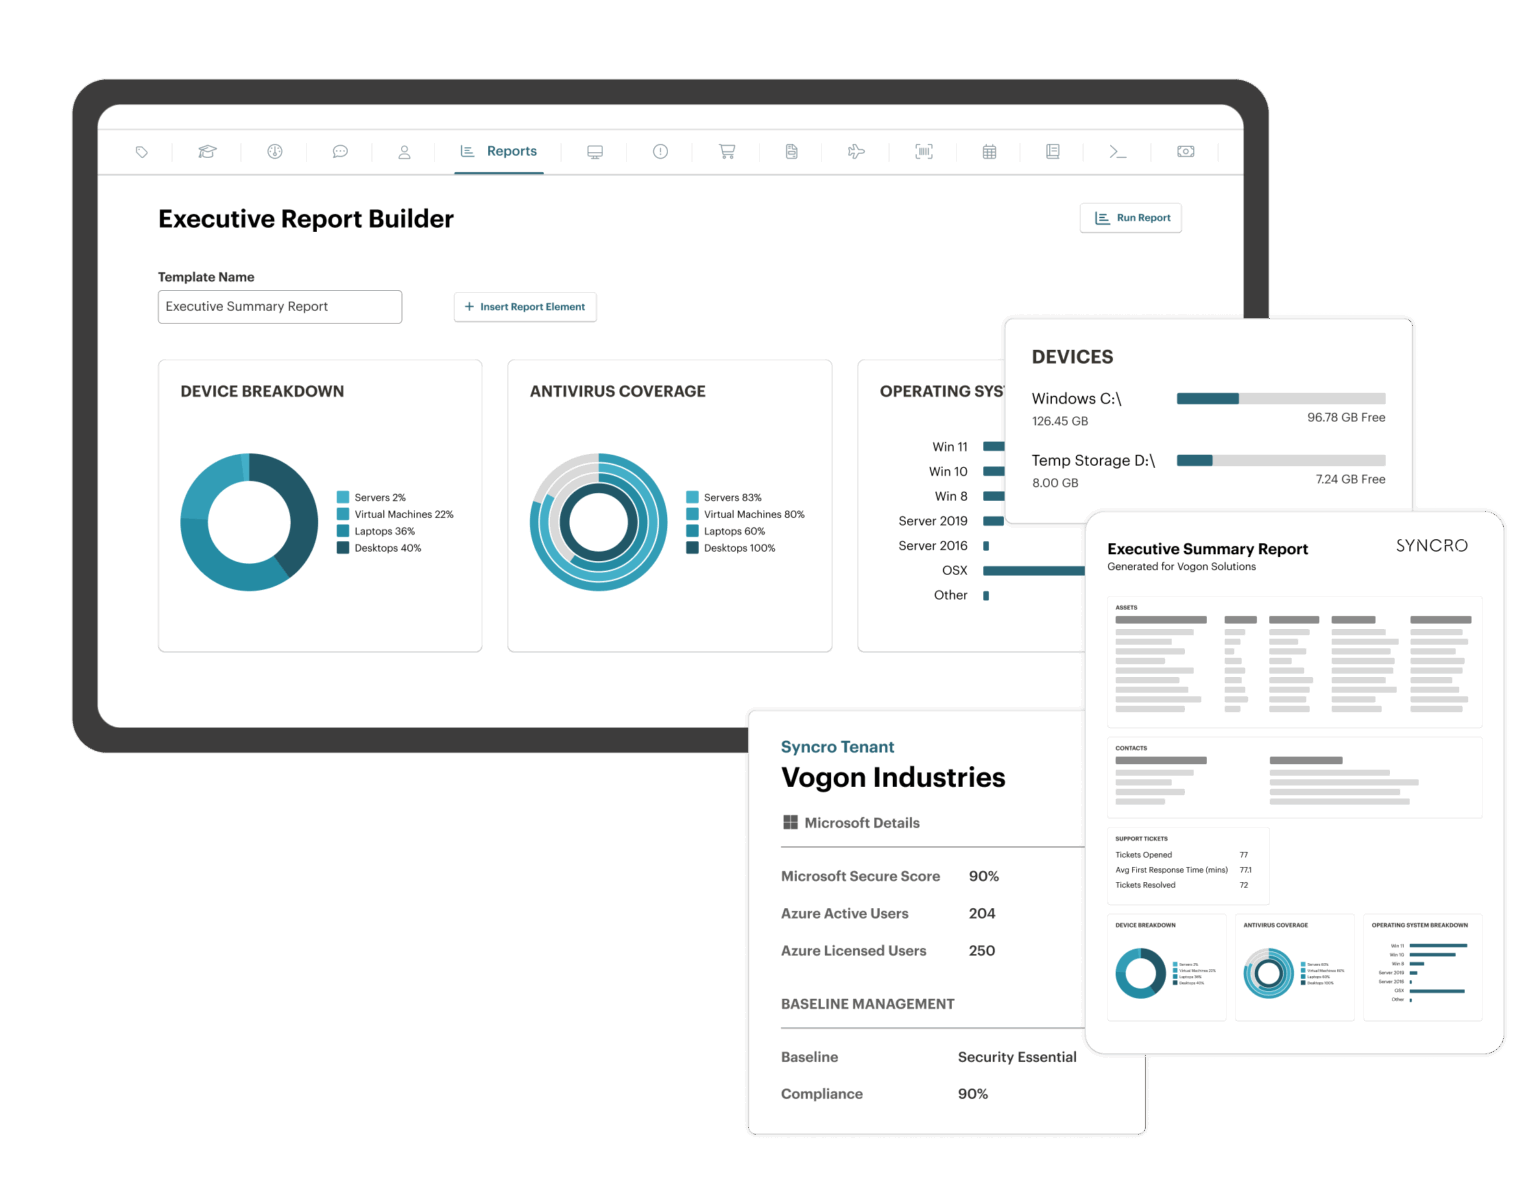Open the document file icon in navigation
1536x1184 pixels.
click(x=791, y=152)
